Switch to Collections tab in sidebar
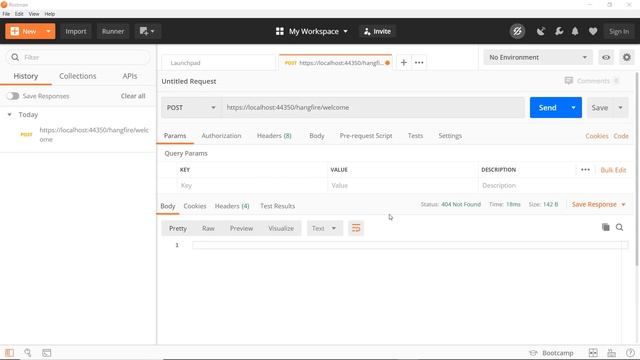This screenshot has height=360, width=640. pos(78,76)
